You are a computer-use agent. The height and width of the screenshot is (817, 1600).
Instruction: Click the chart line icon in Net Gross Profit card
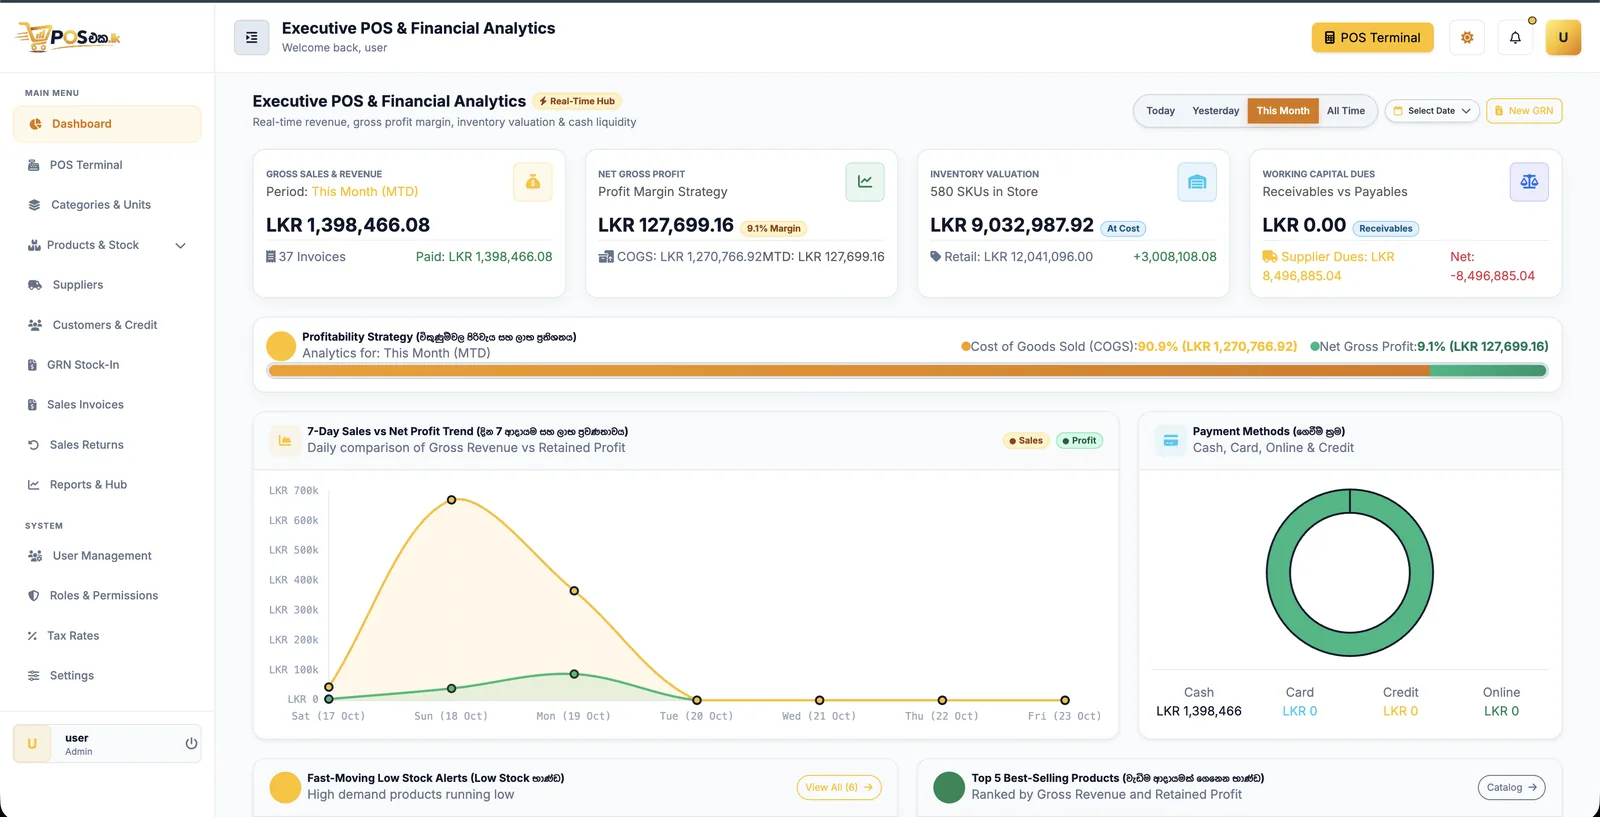pos(865,182)
